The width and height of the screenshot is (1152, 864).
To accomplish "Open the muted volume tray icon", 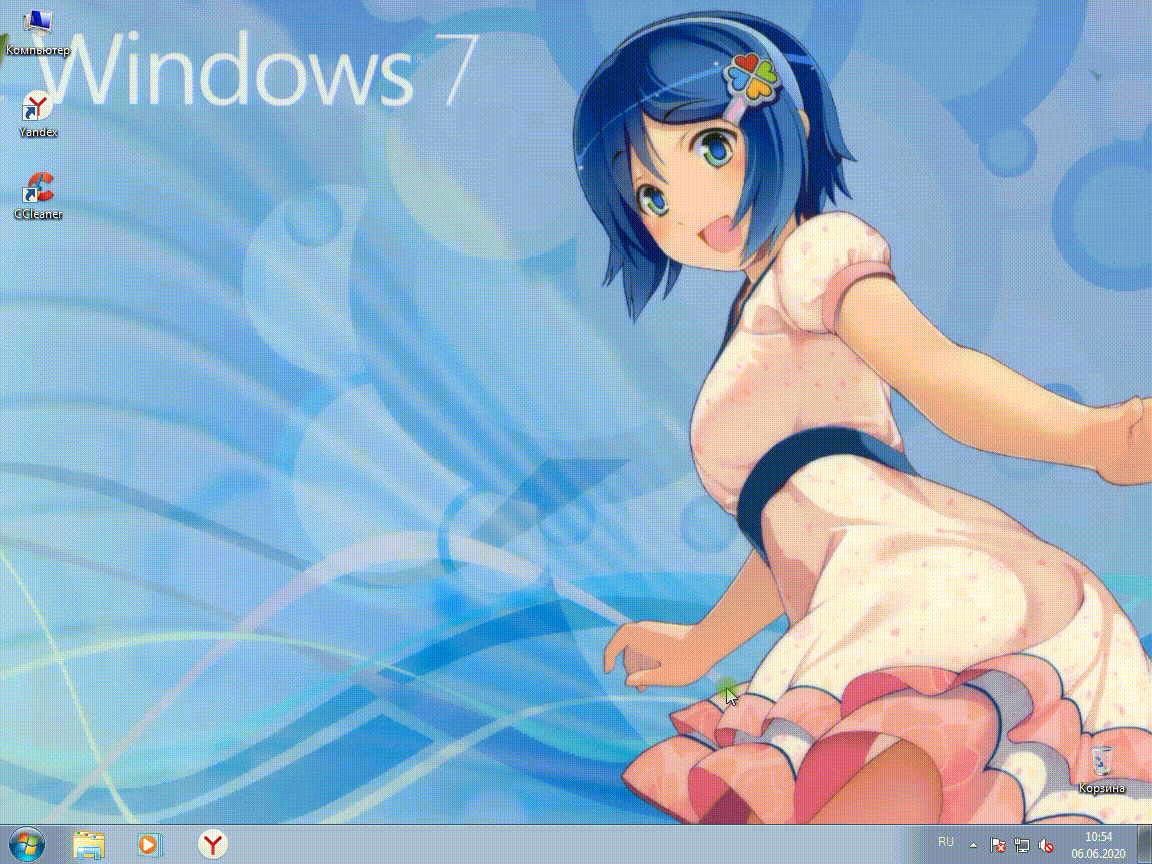I will pyautogui.click(x=1046, y=846).
